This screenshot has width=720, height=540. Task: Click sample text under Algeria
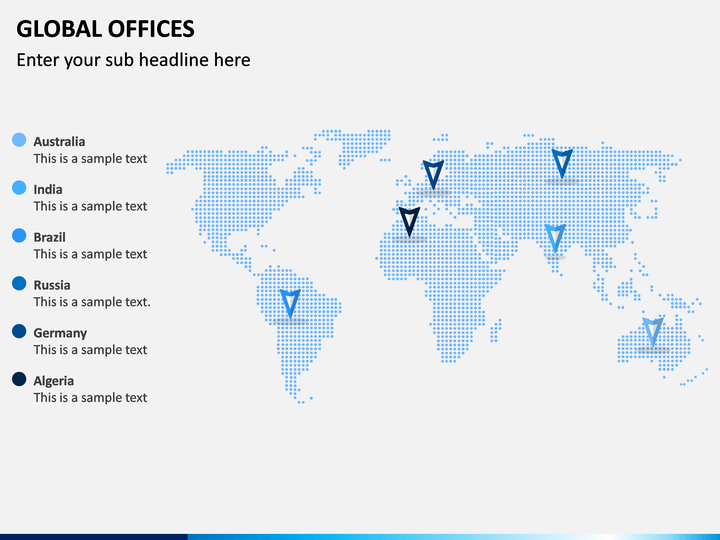click(90, 398)
